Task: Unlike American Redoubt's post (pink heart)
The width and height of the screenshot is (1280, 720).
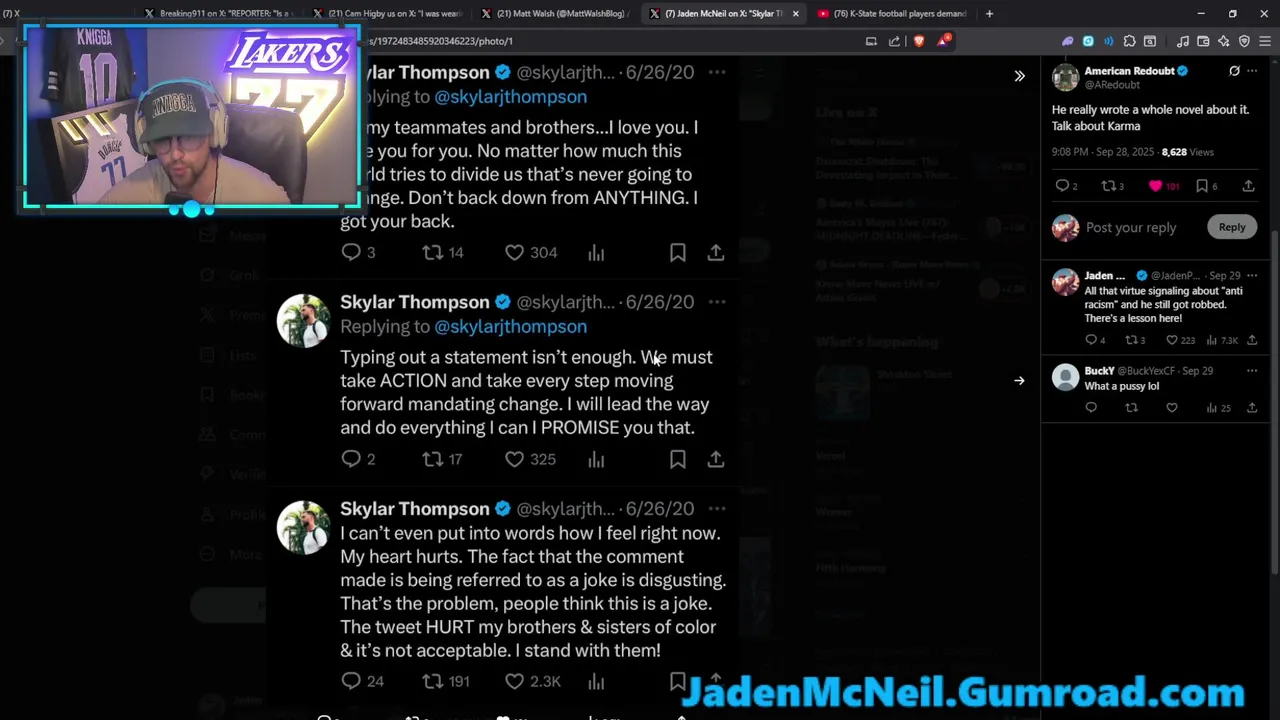Action: coord(1155,186)
